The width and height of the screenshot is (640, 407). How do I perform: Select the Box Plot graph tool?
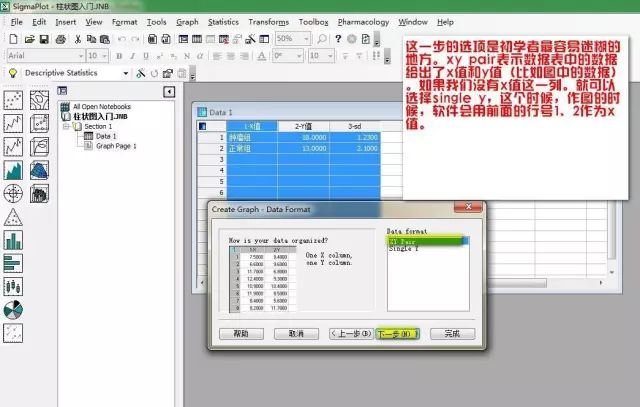(13, 287)
